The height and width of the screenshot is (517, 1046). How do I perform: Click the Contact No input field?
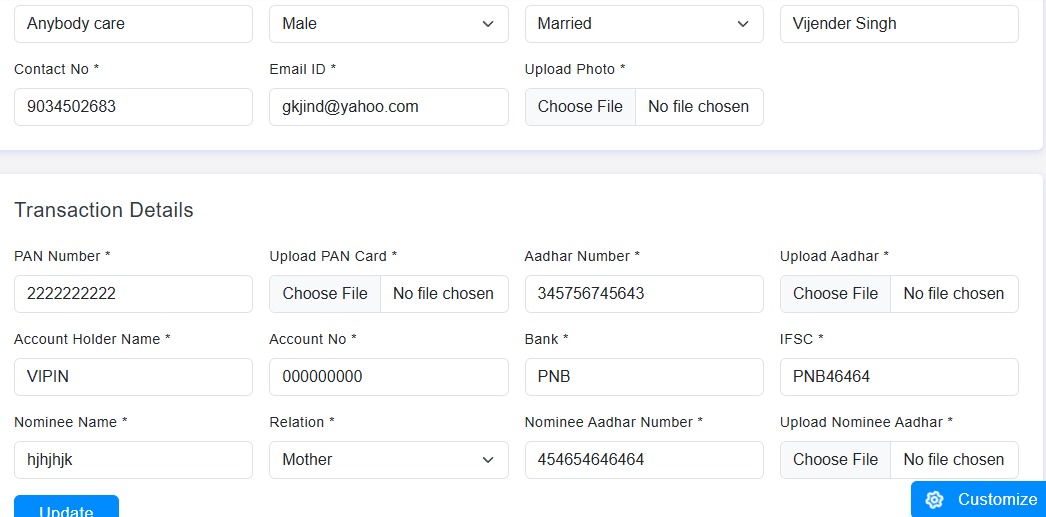133,107
